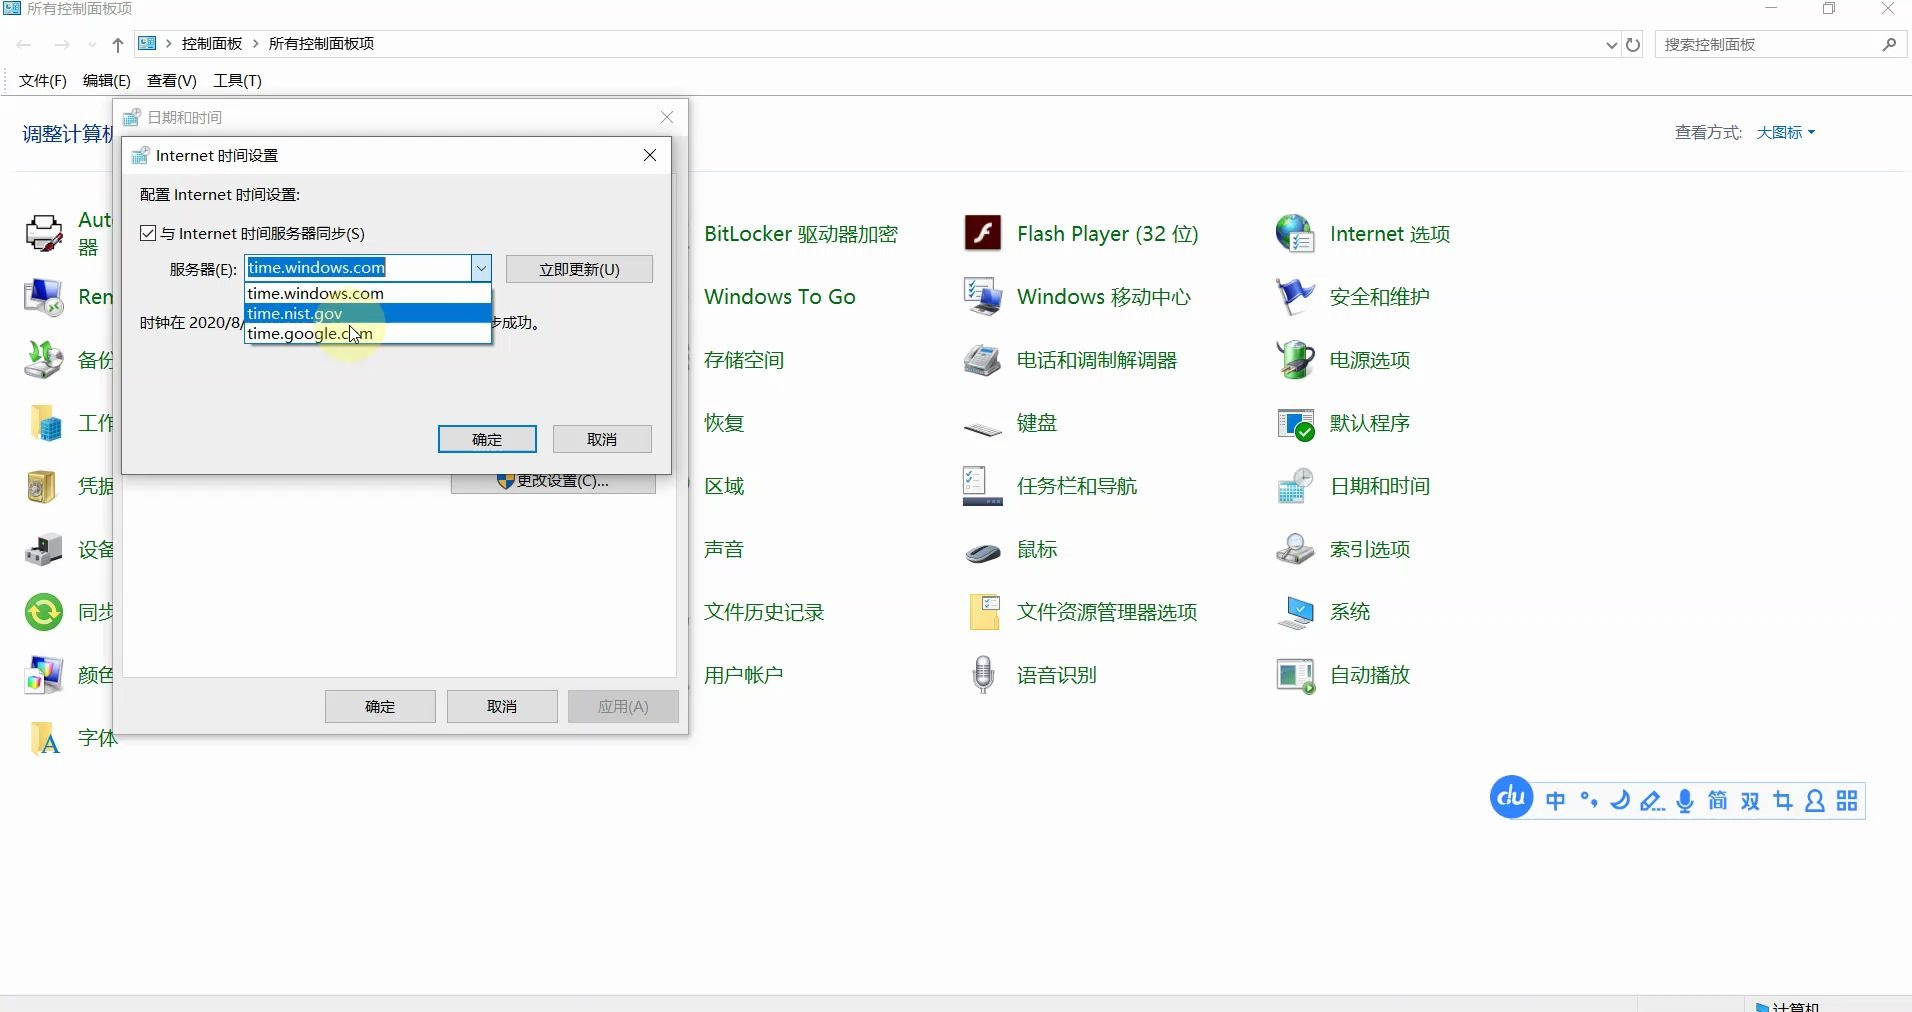
Task: Select time.google.com from the dropdown list
Action: tap(368, 333)
